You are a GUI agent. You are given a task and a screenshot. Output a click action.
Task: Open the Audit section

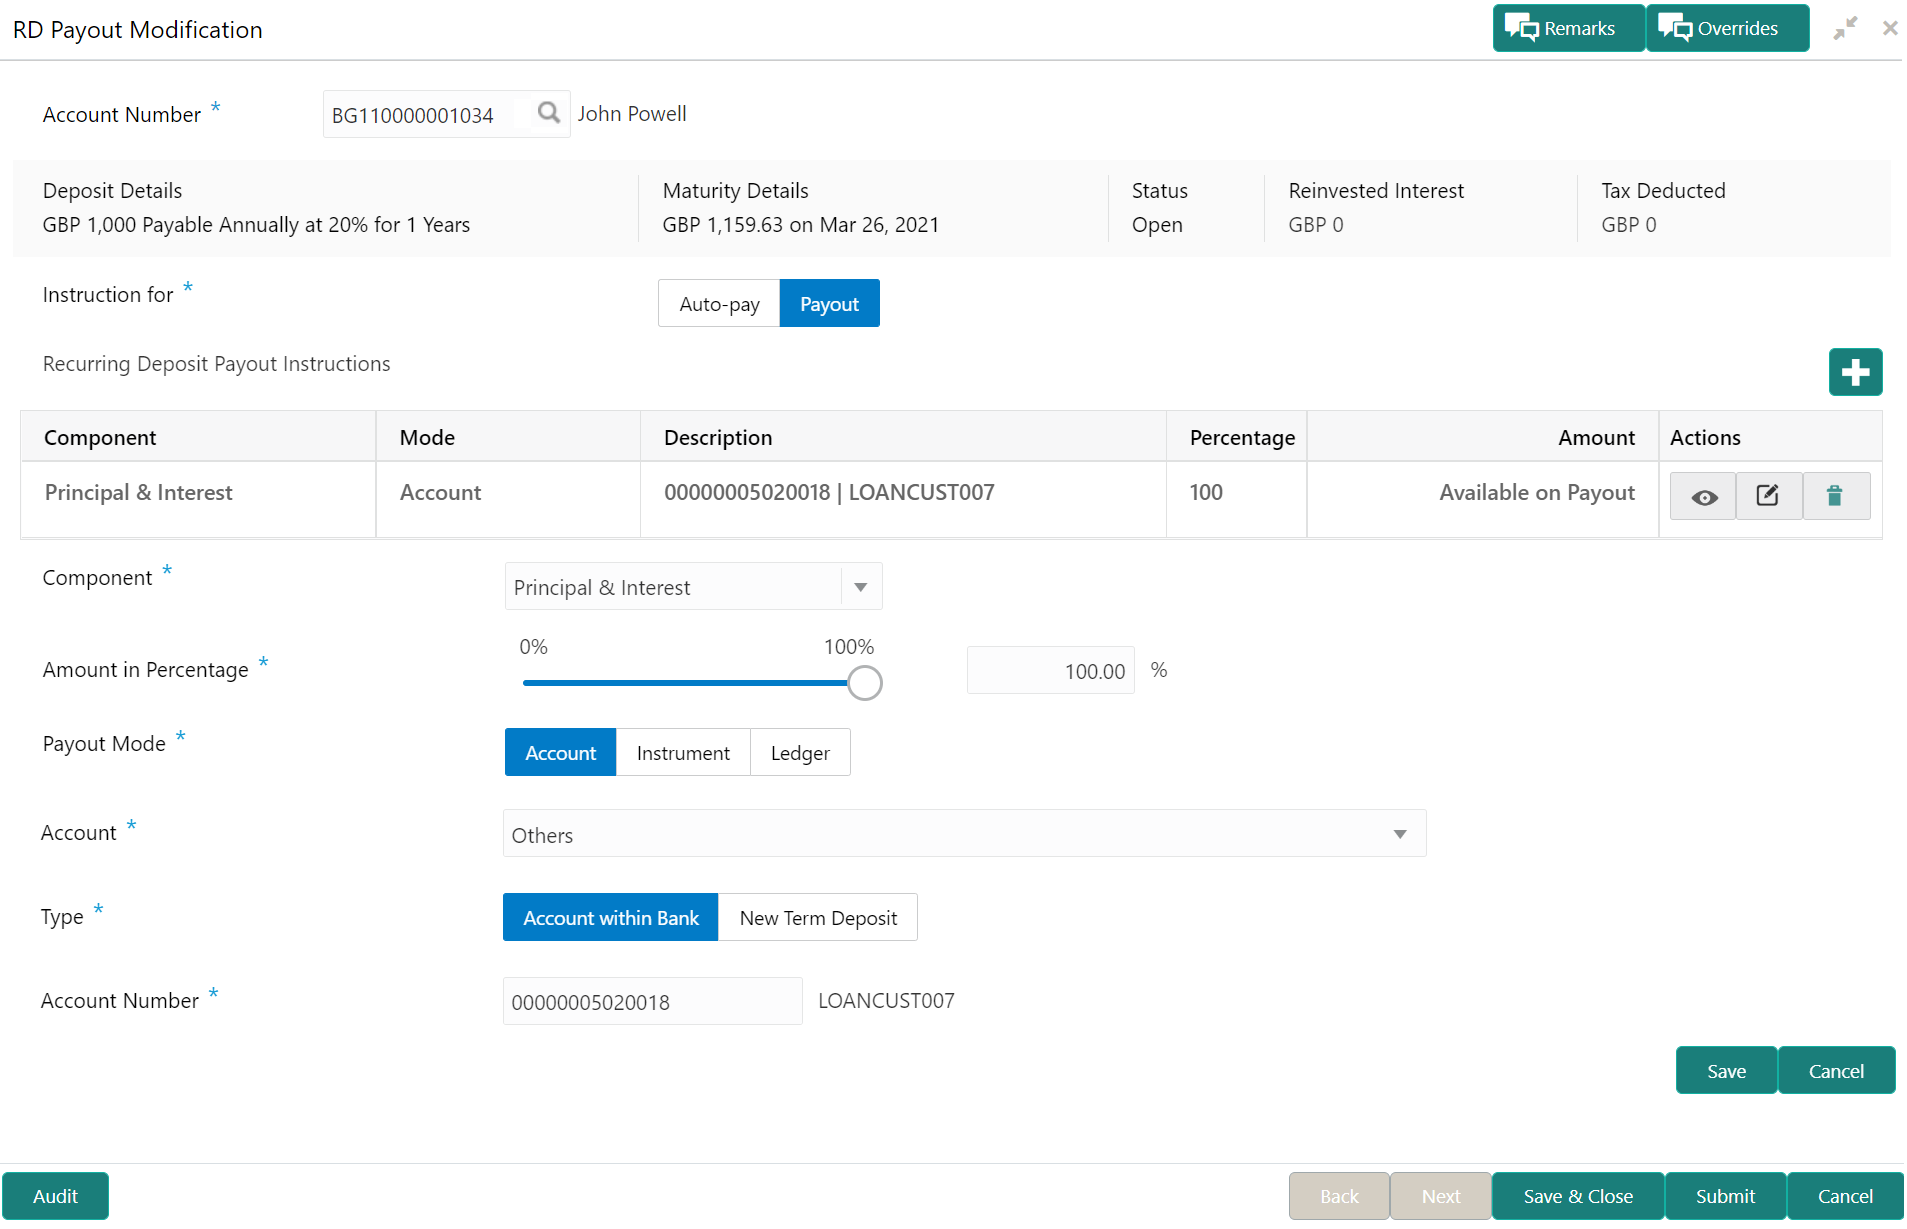[x=55, y=1196]
